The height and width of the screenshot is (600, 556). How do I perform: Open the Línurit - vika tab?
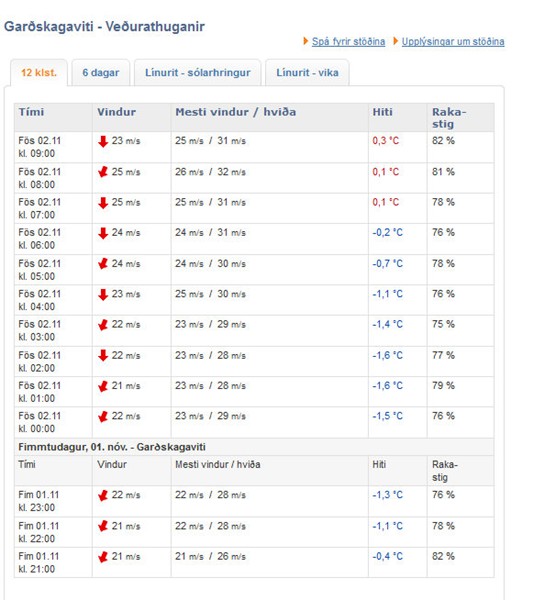coord(307,73)
